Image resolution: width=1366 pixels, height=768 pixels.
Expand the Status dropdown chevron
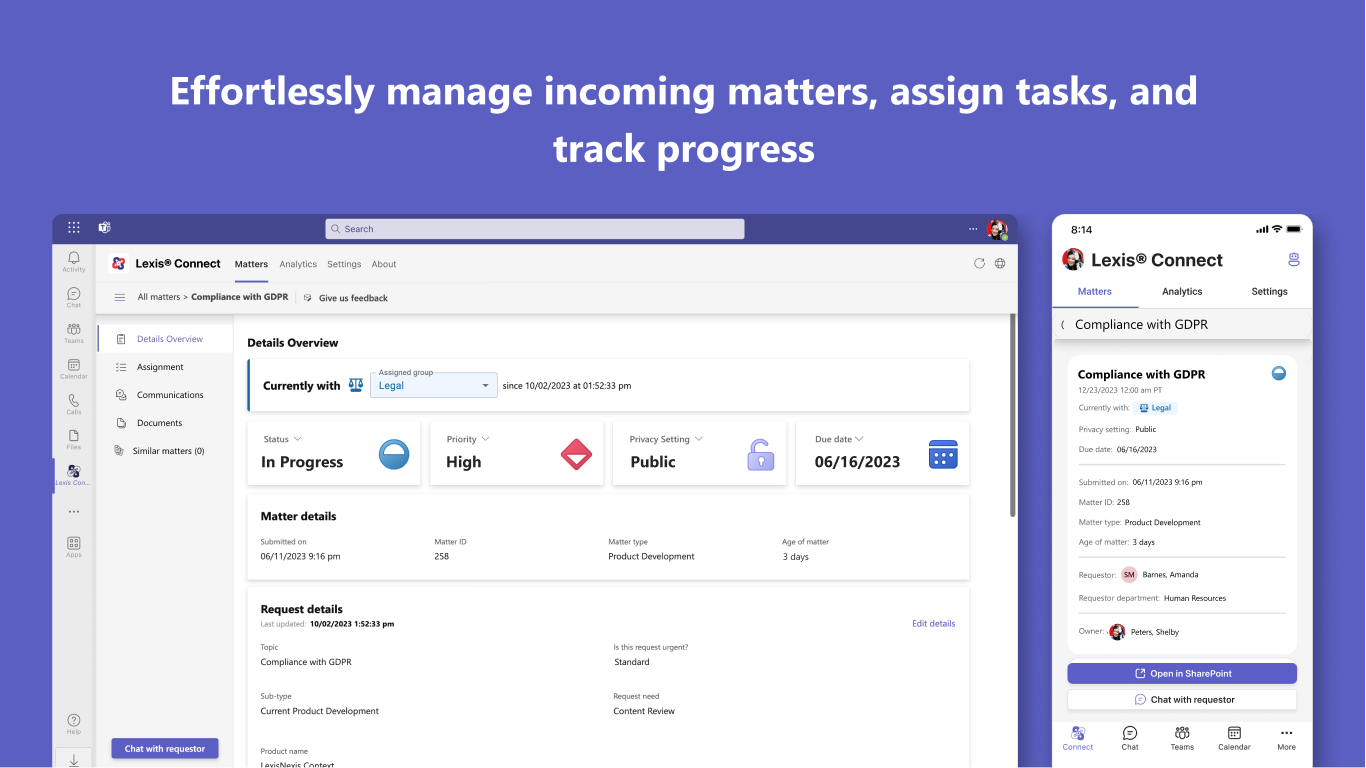pyautogui.click(x=298, y=439)
